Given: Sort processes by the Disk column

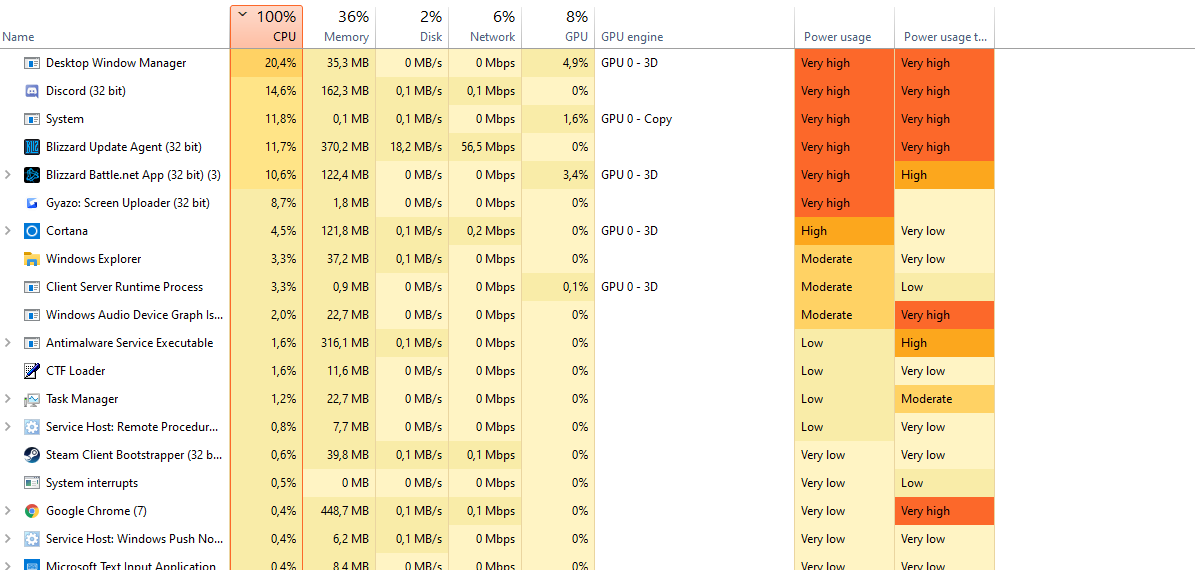Looking at the screenshot, I should (x=412, y=27).
